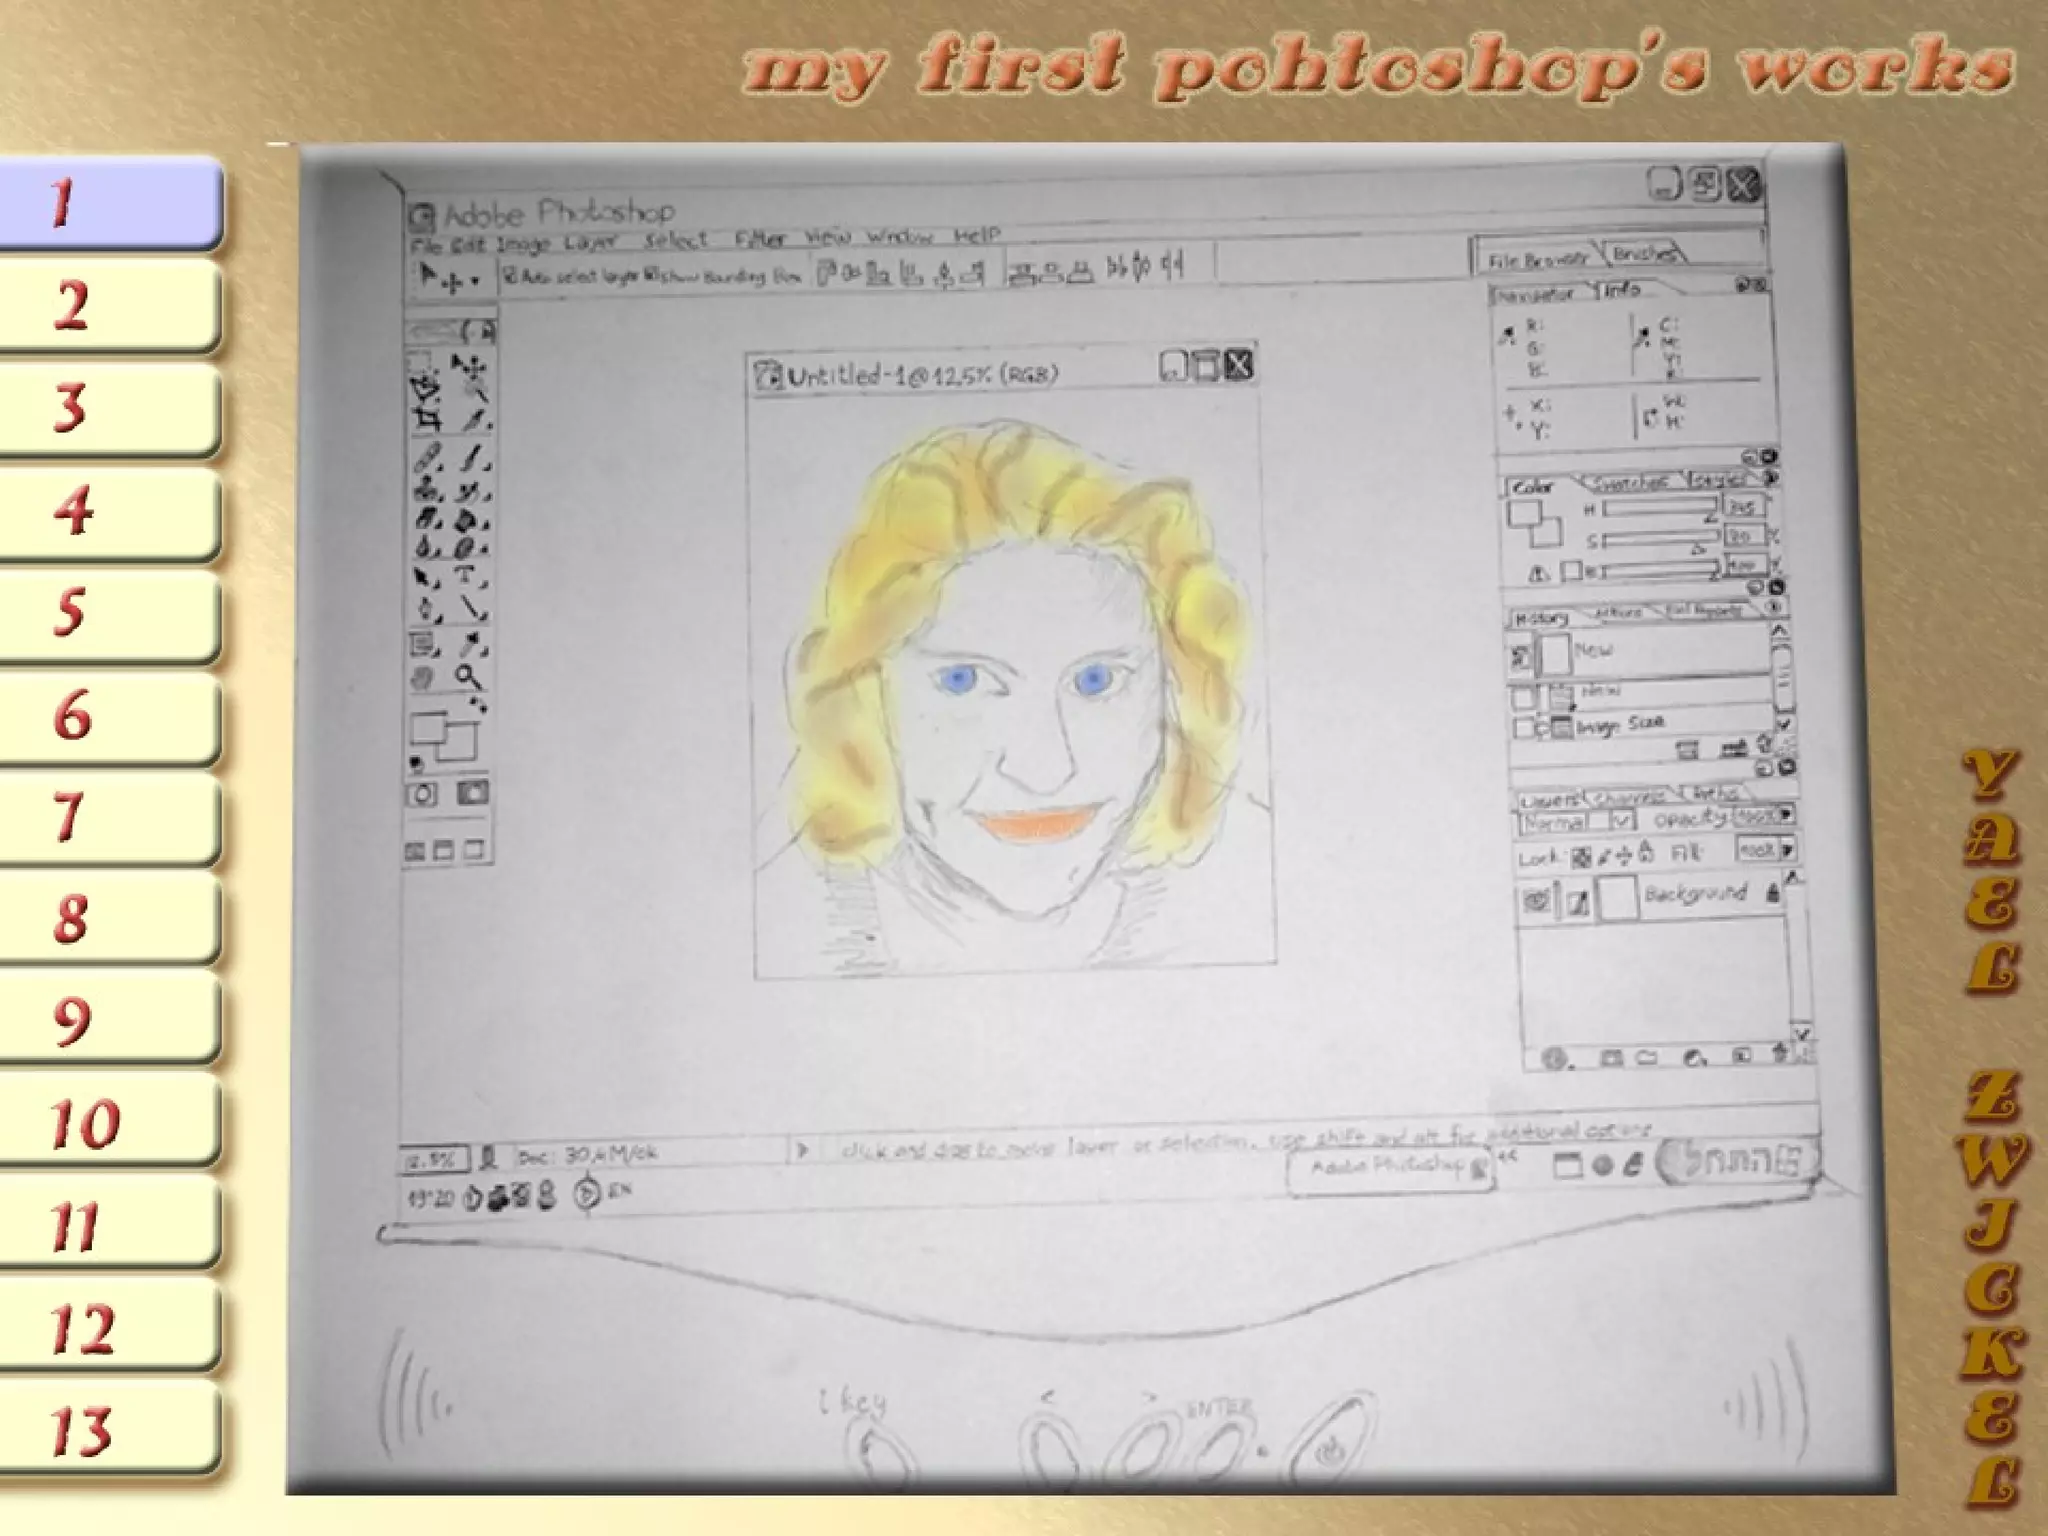
Task: Open the Normal blend mode dropdown
Action: pyautogui.click(x=1622, y=822)
